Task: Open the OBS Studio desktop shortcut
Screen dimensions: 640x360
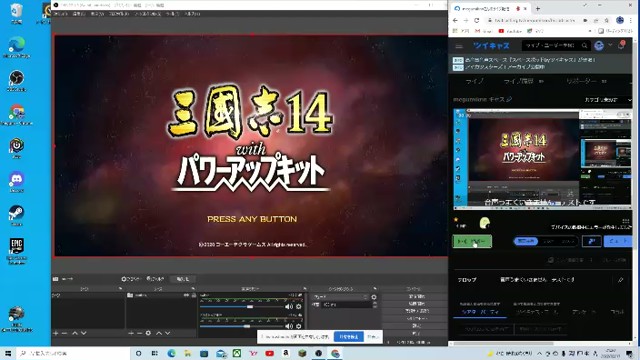Action: pos(16,80)
